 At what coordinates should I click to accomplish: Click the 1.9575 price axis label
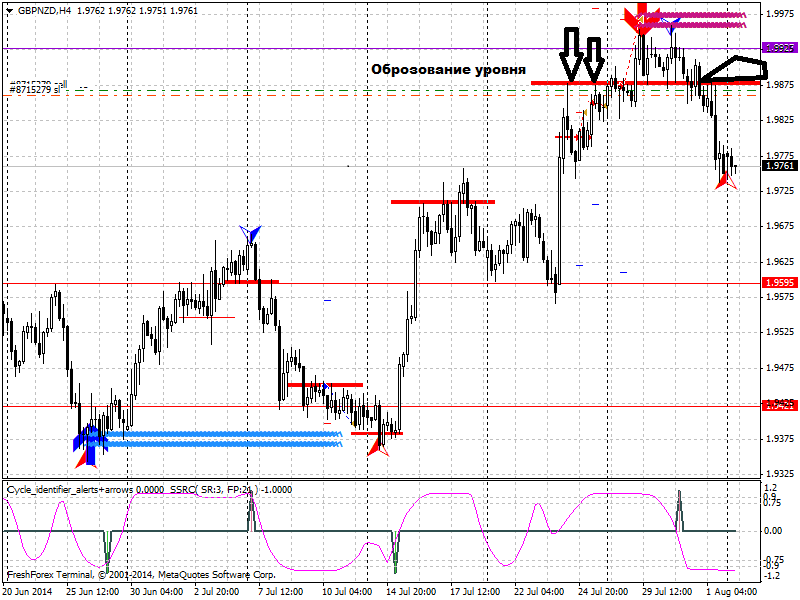click(x=781, y=296)
